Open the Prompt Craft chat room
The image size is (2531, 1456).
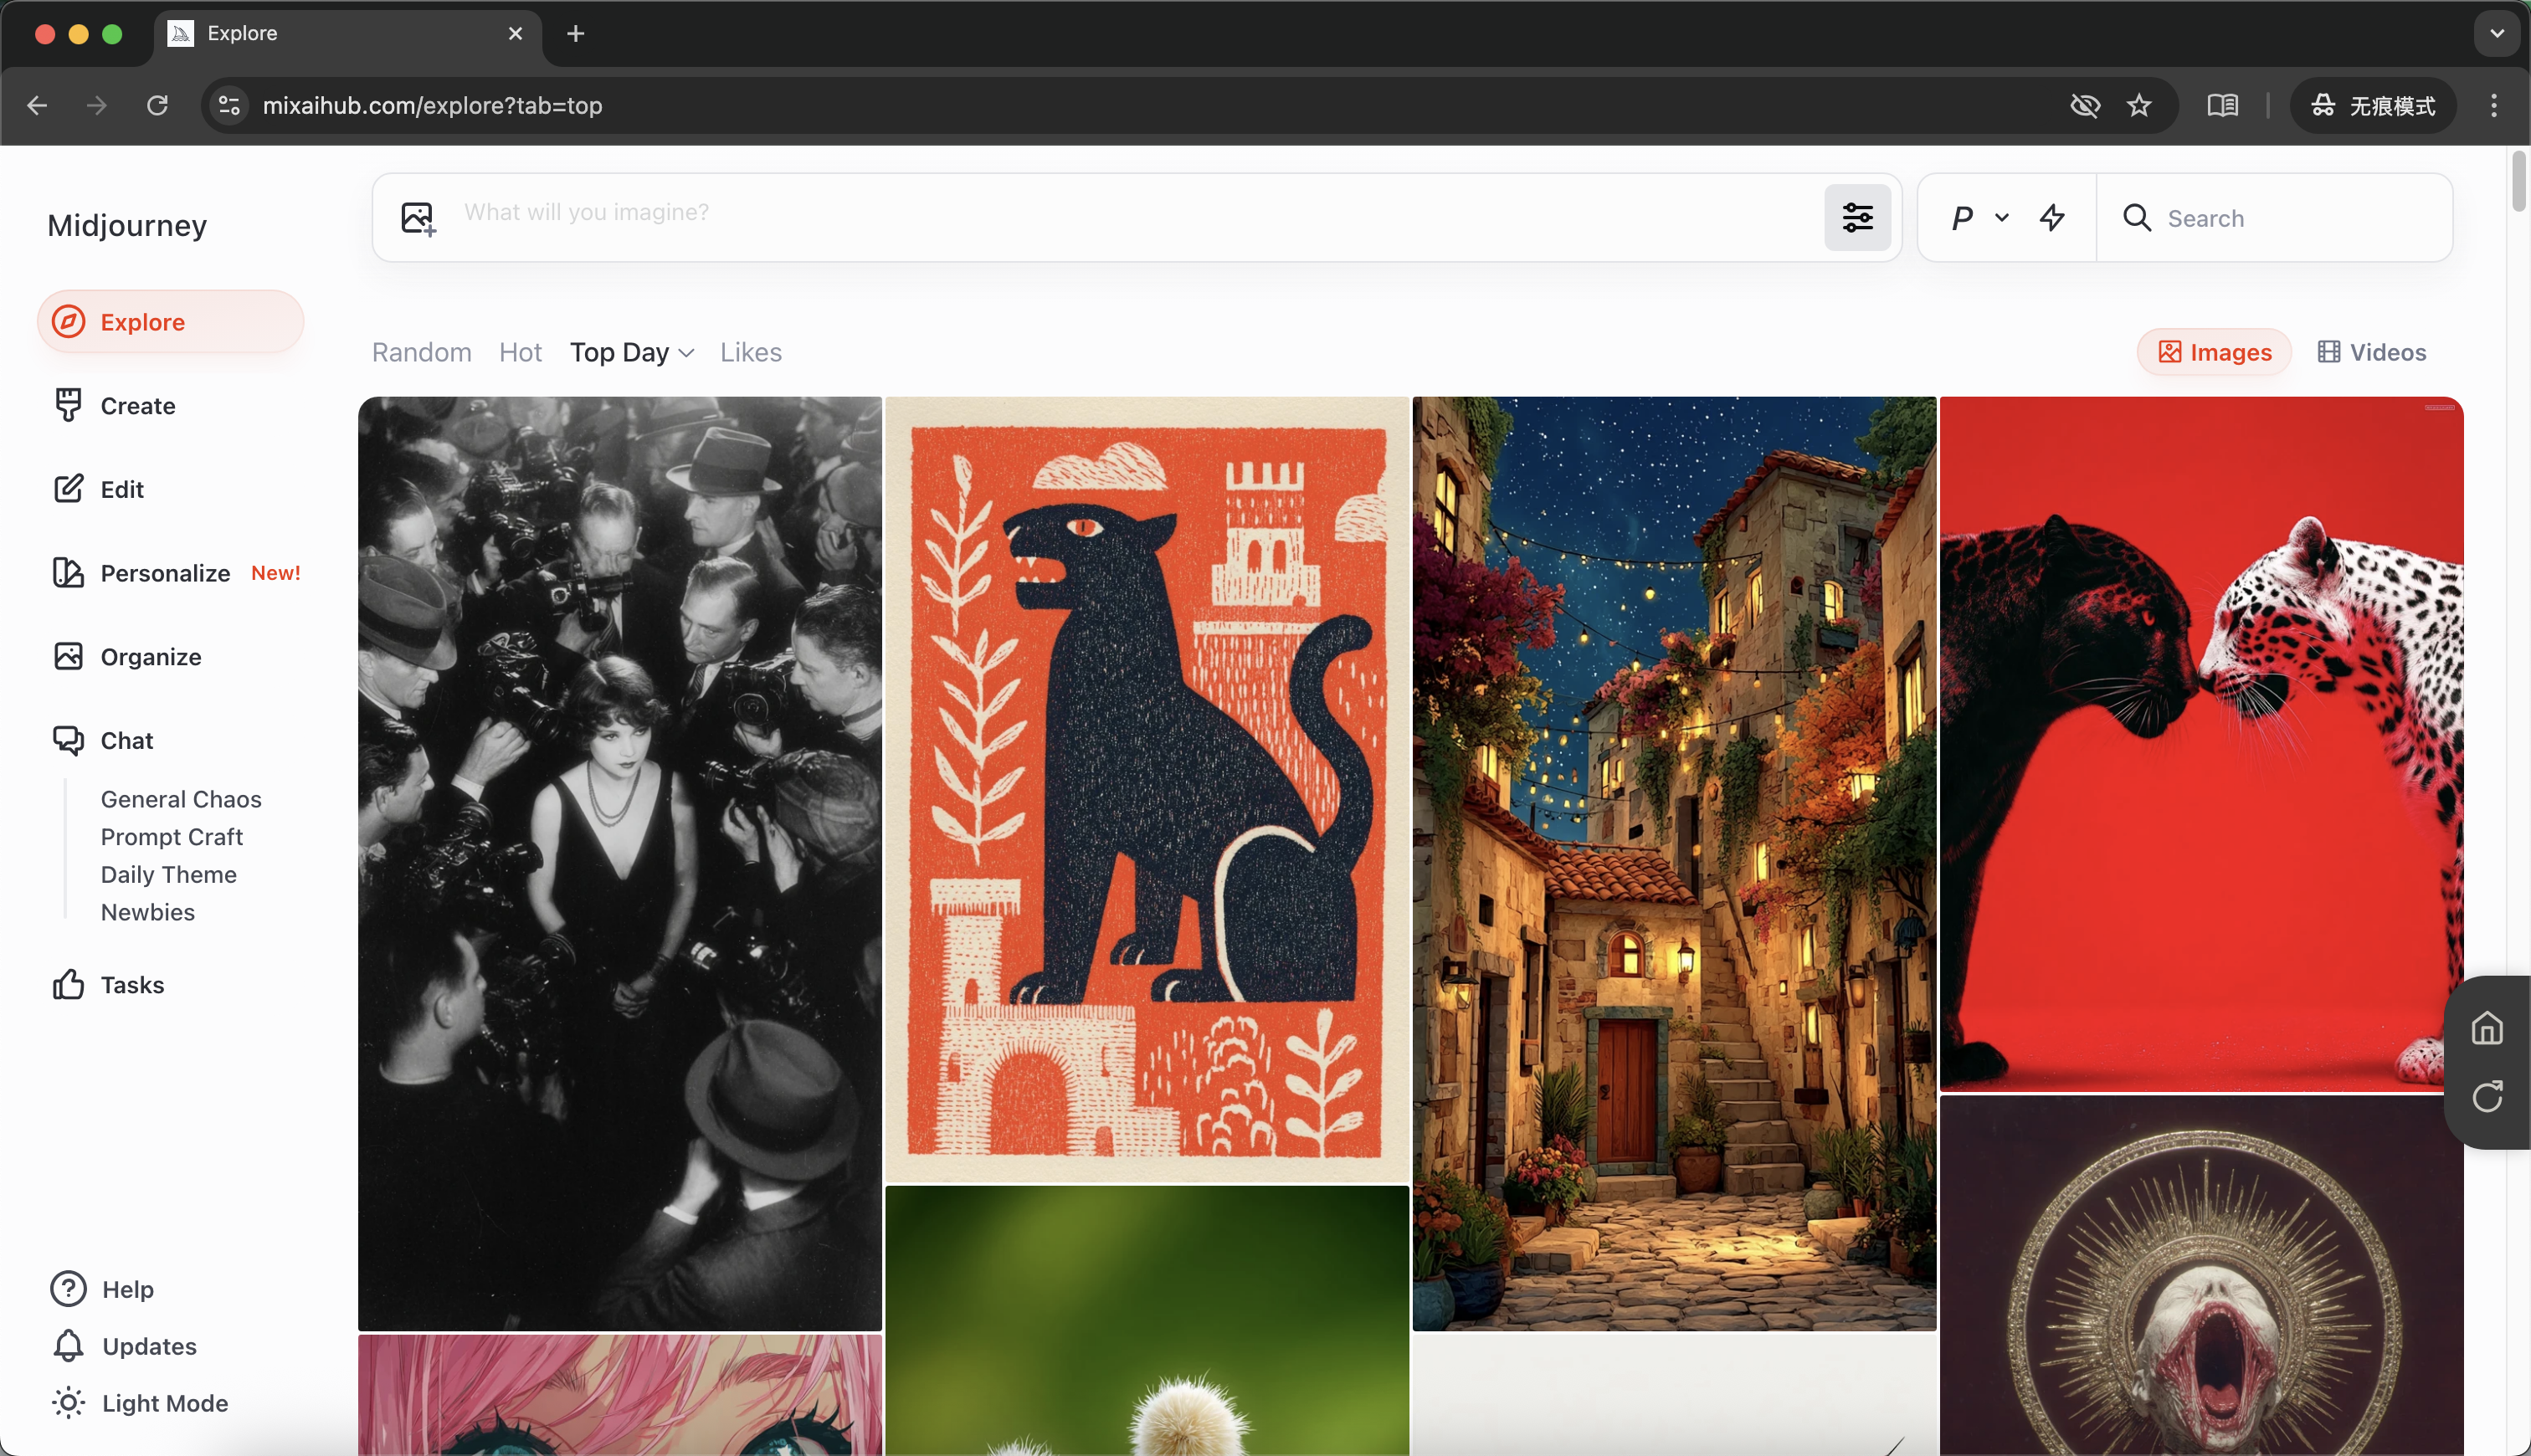(171, 836)
